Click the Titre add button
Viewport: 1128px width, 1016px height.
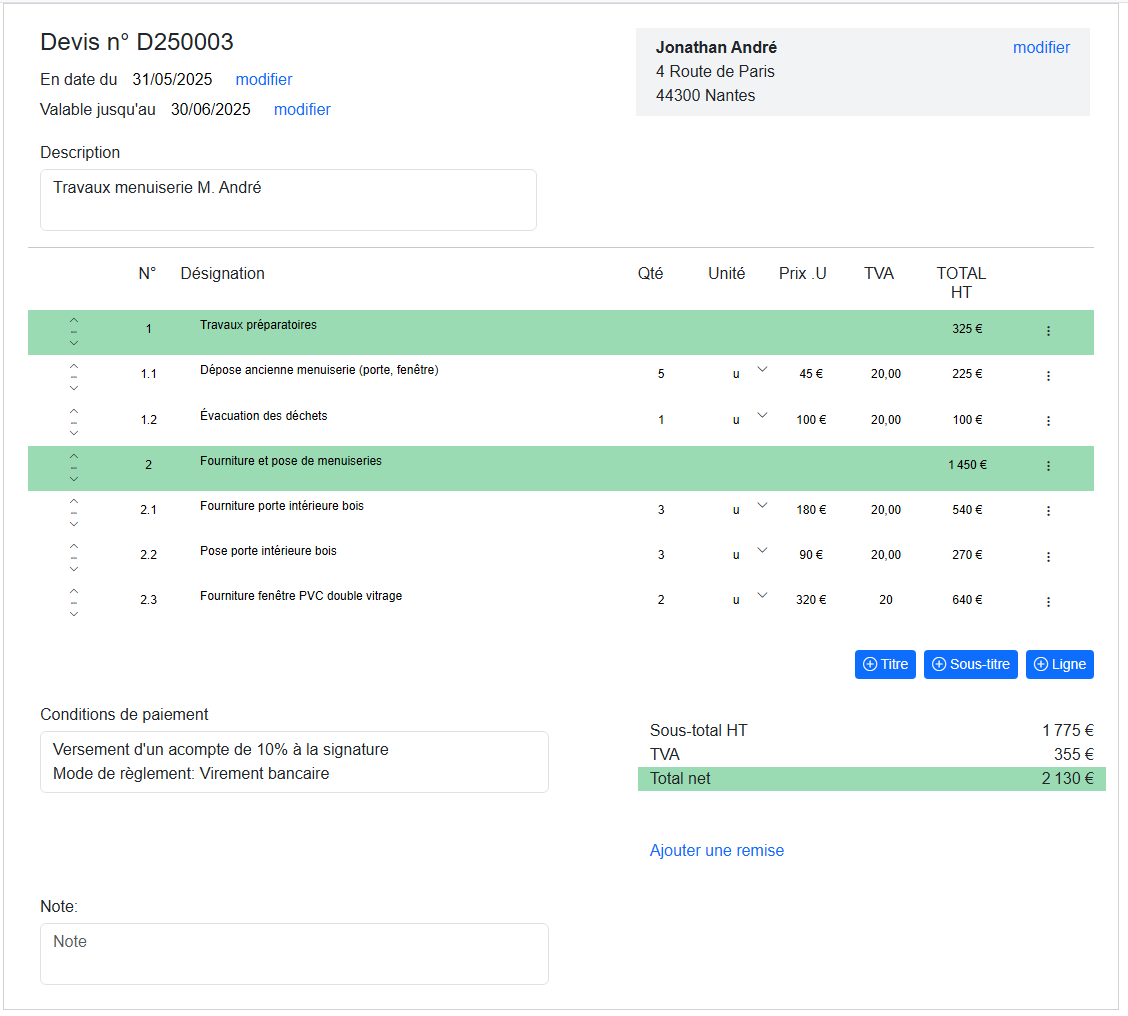pos(885,665)
